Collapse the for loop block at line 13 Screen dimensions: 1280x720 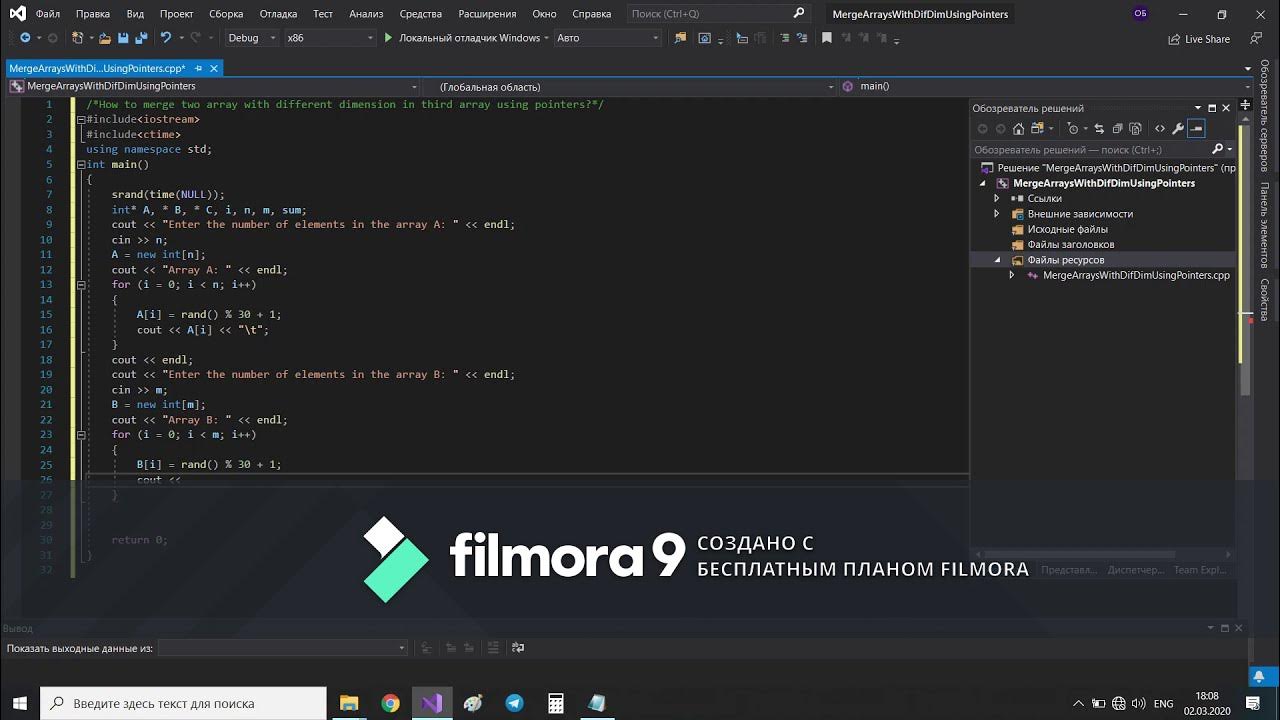click(x=81, y=284)
